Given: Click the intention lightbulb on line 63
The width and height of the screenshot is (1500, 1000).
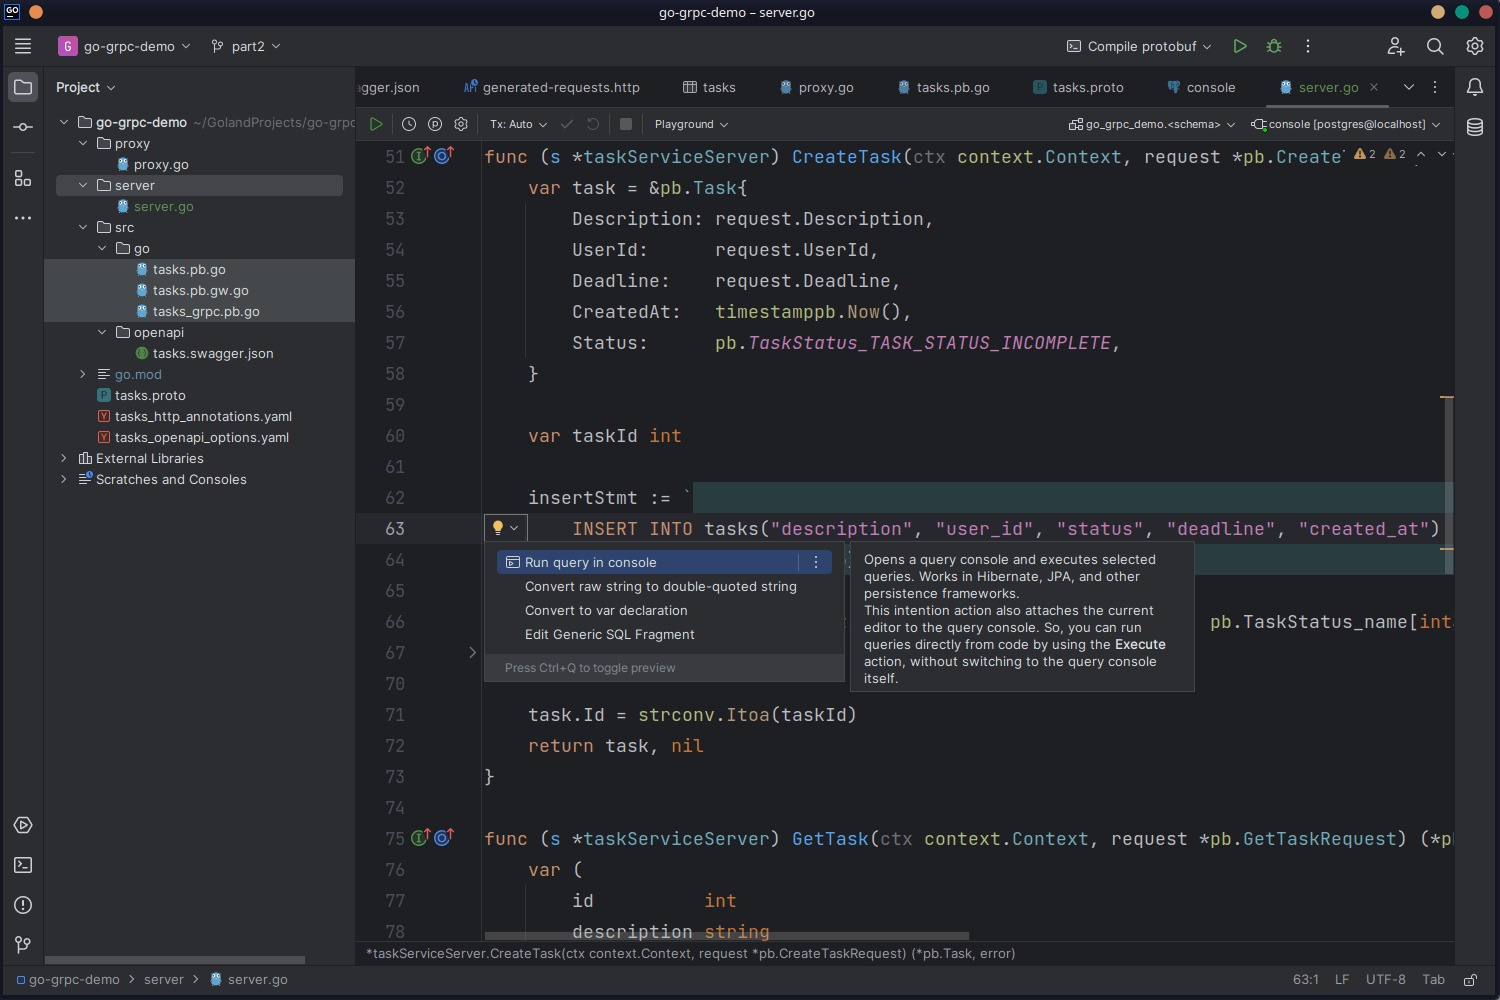Looking at the screenshot, I should tap(497, 528).
